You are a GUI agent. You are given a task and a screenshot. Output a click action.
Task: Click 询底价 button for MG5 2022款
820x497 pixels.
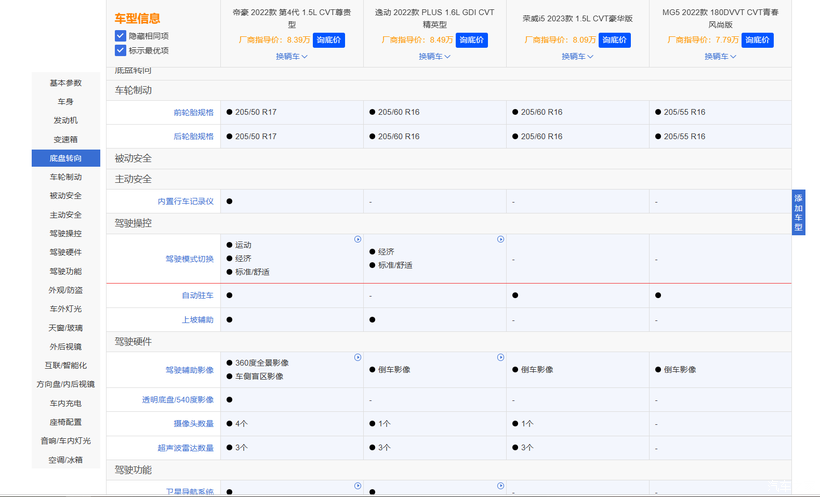pyautogui.click(x=757, y=40)
